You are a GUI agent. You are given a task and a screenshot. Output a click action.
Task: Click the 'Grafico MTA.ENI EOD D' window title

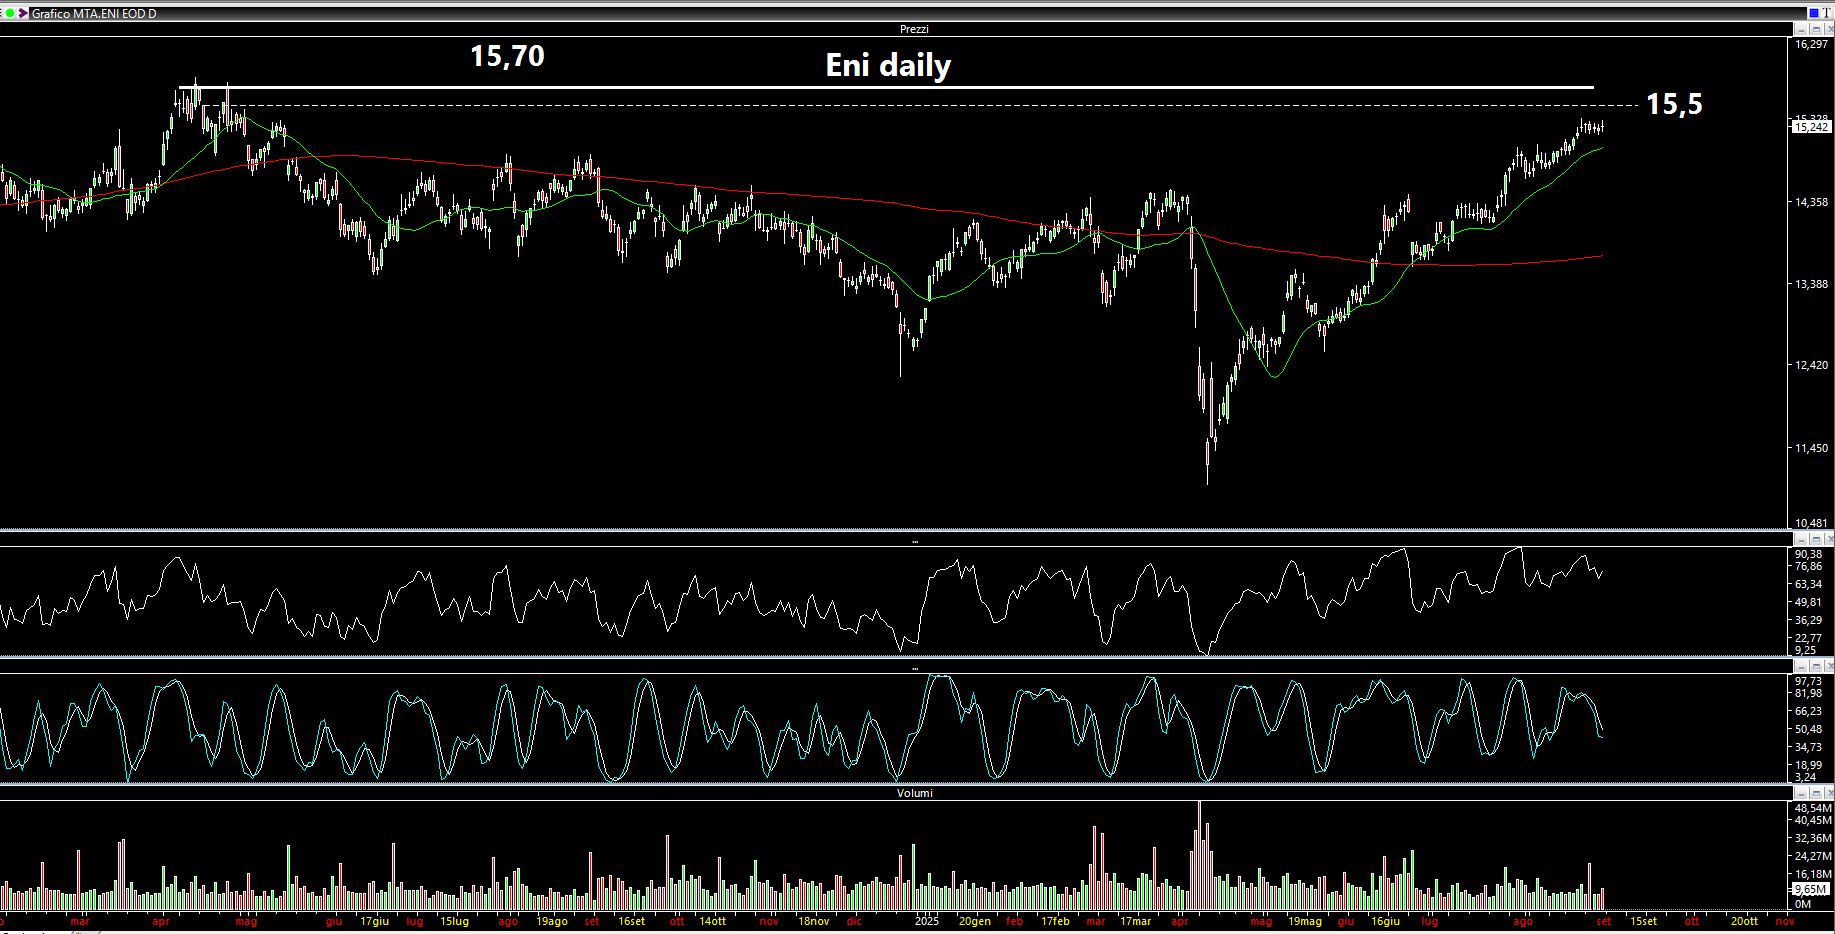tap(94, 14)
